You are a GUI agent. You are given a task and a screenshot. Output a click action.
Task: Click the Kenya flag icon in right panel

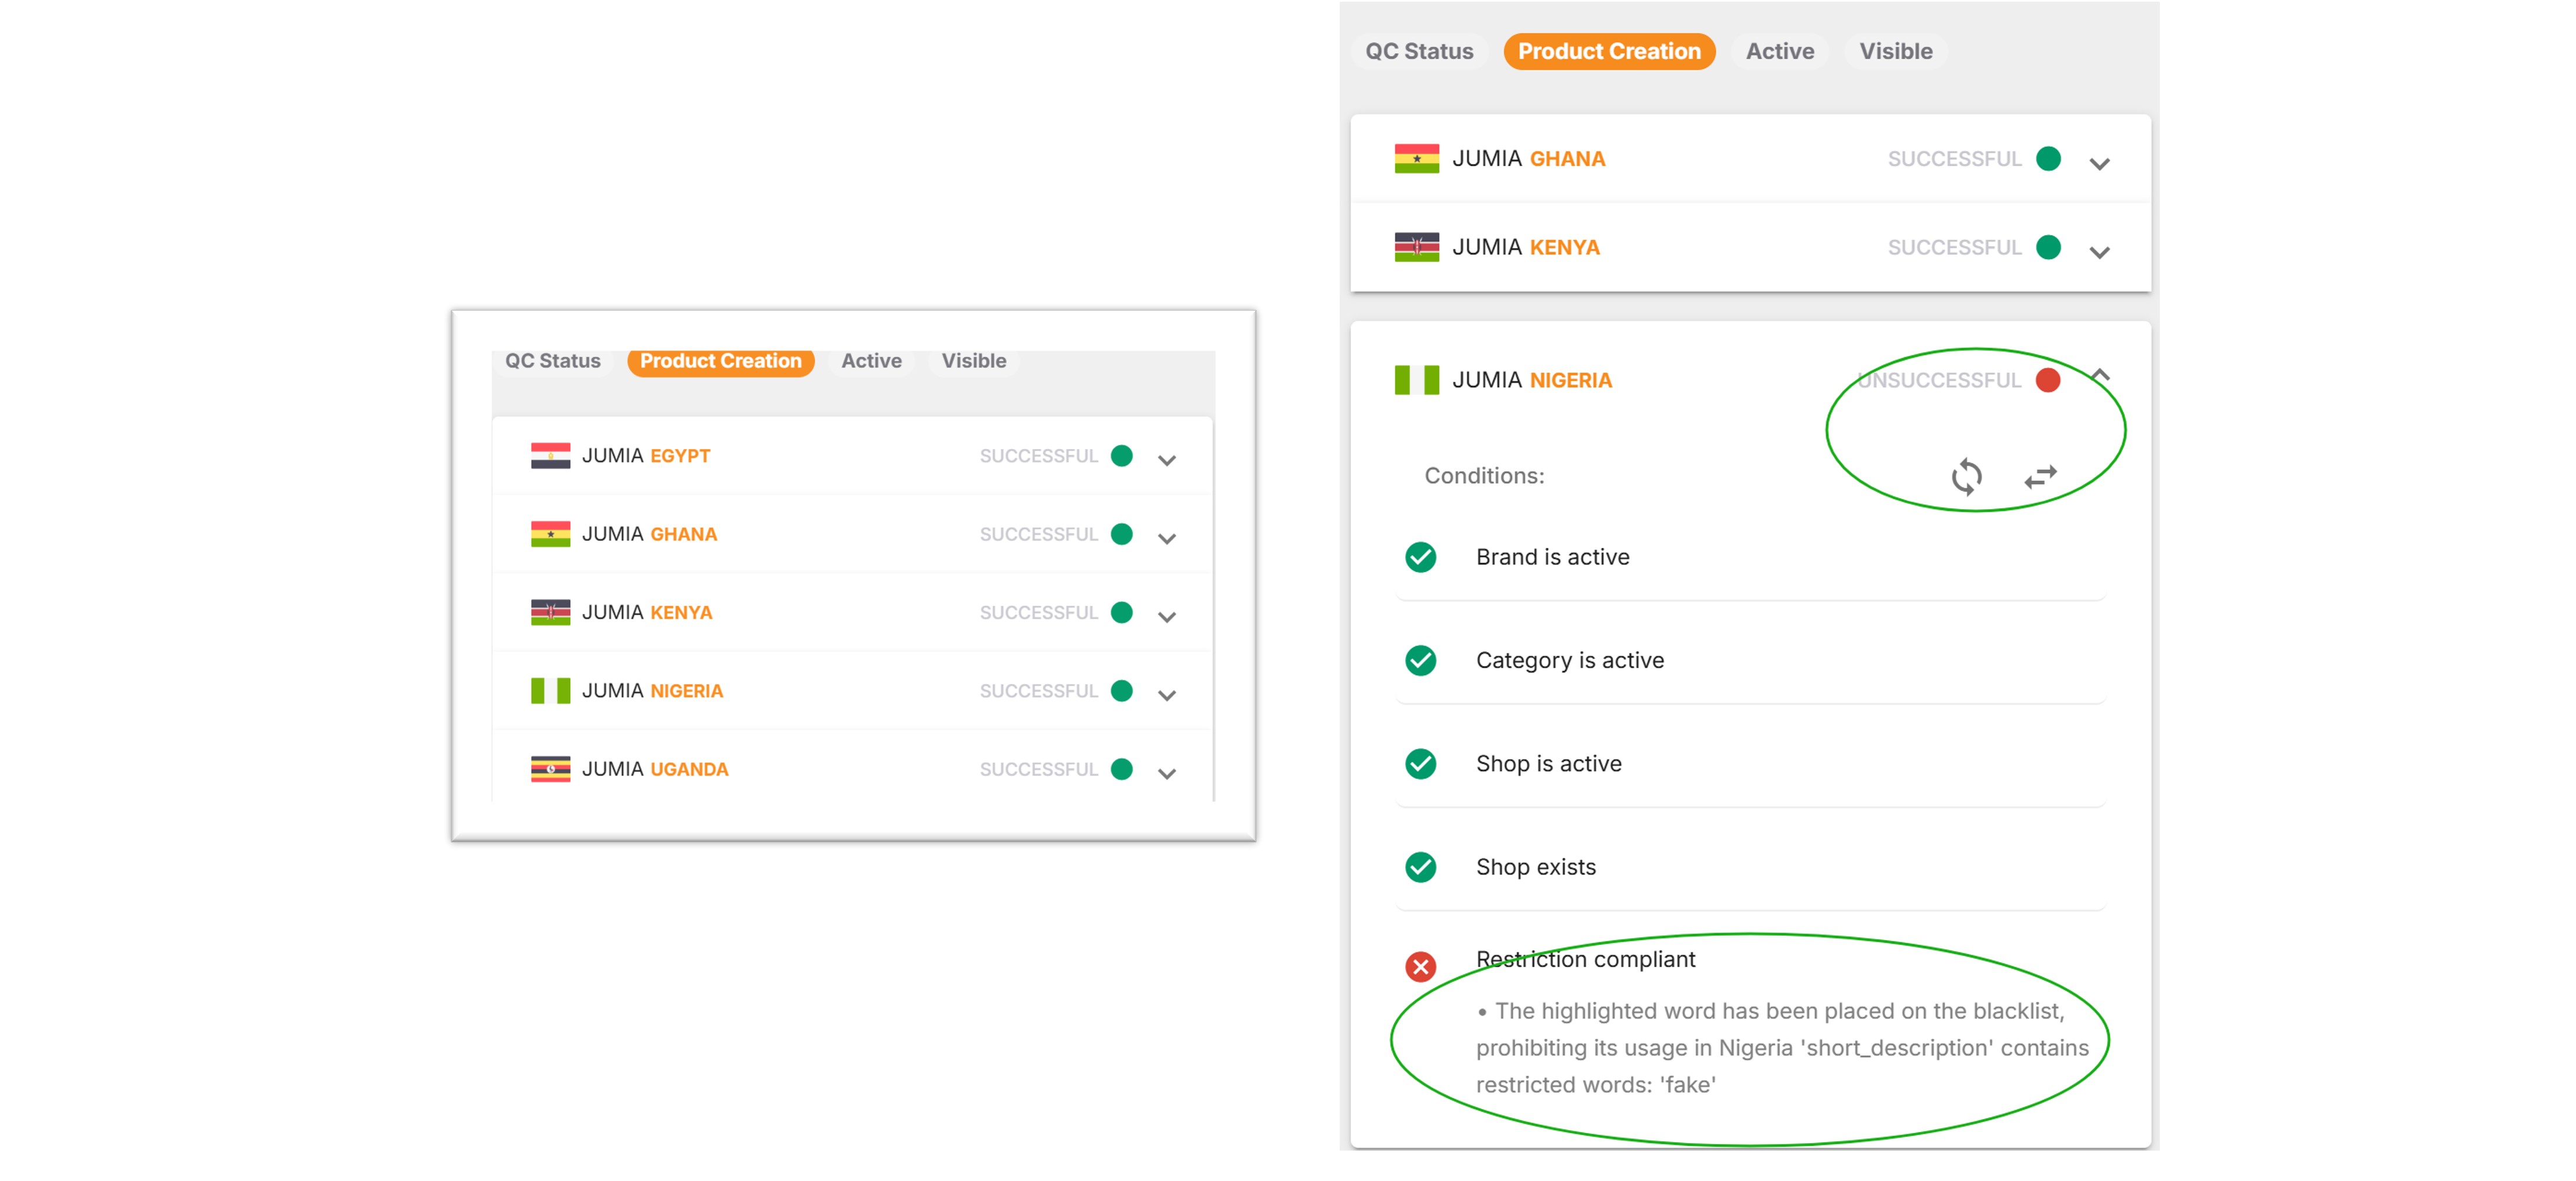pos(1416,247)
